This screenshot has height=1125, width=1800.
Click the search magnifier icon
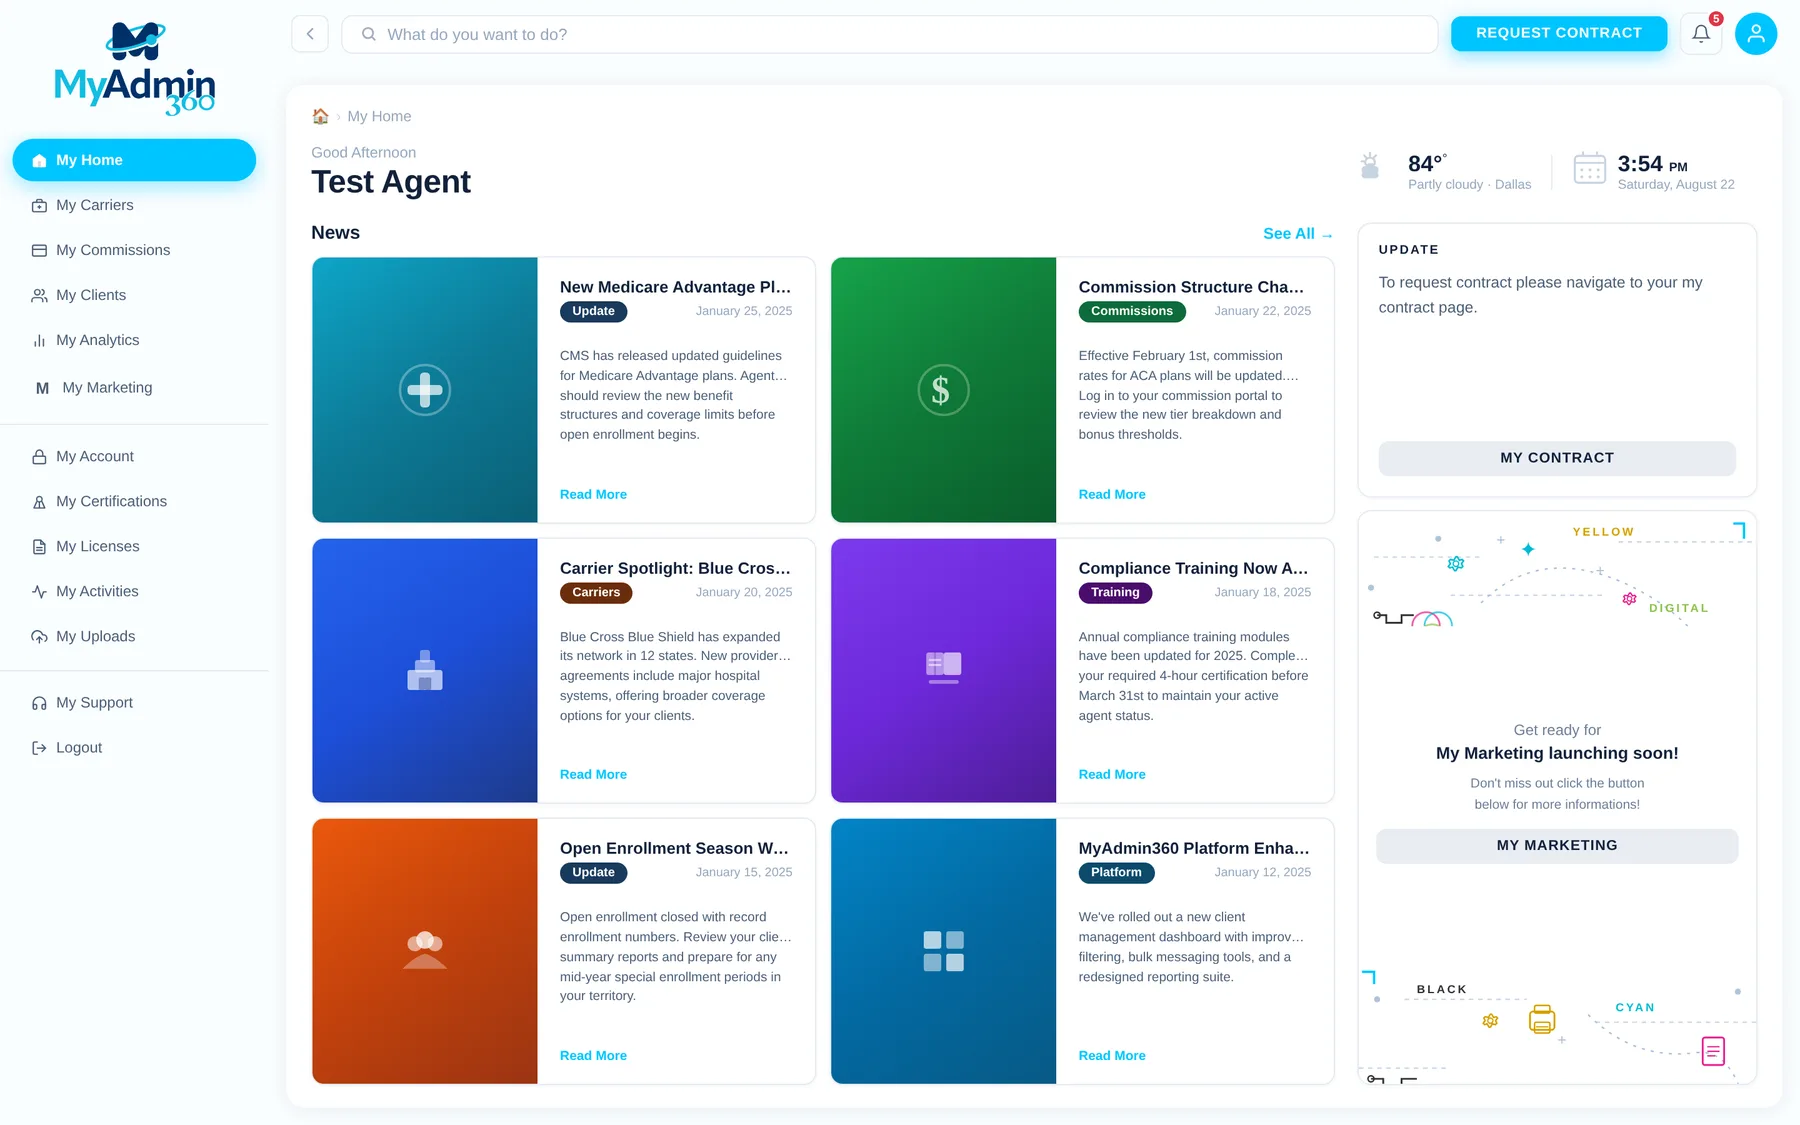(x=369, y=34)
